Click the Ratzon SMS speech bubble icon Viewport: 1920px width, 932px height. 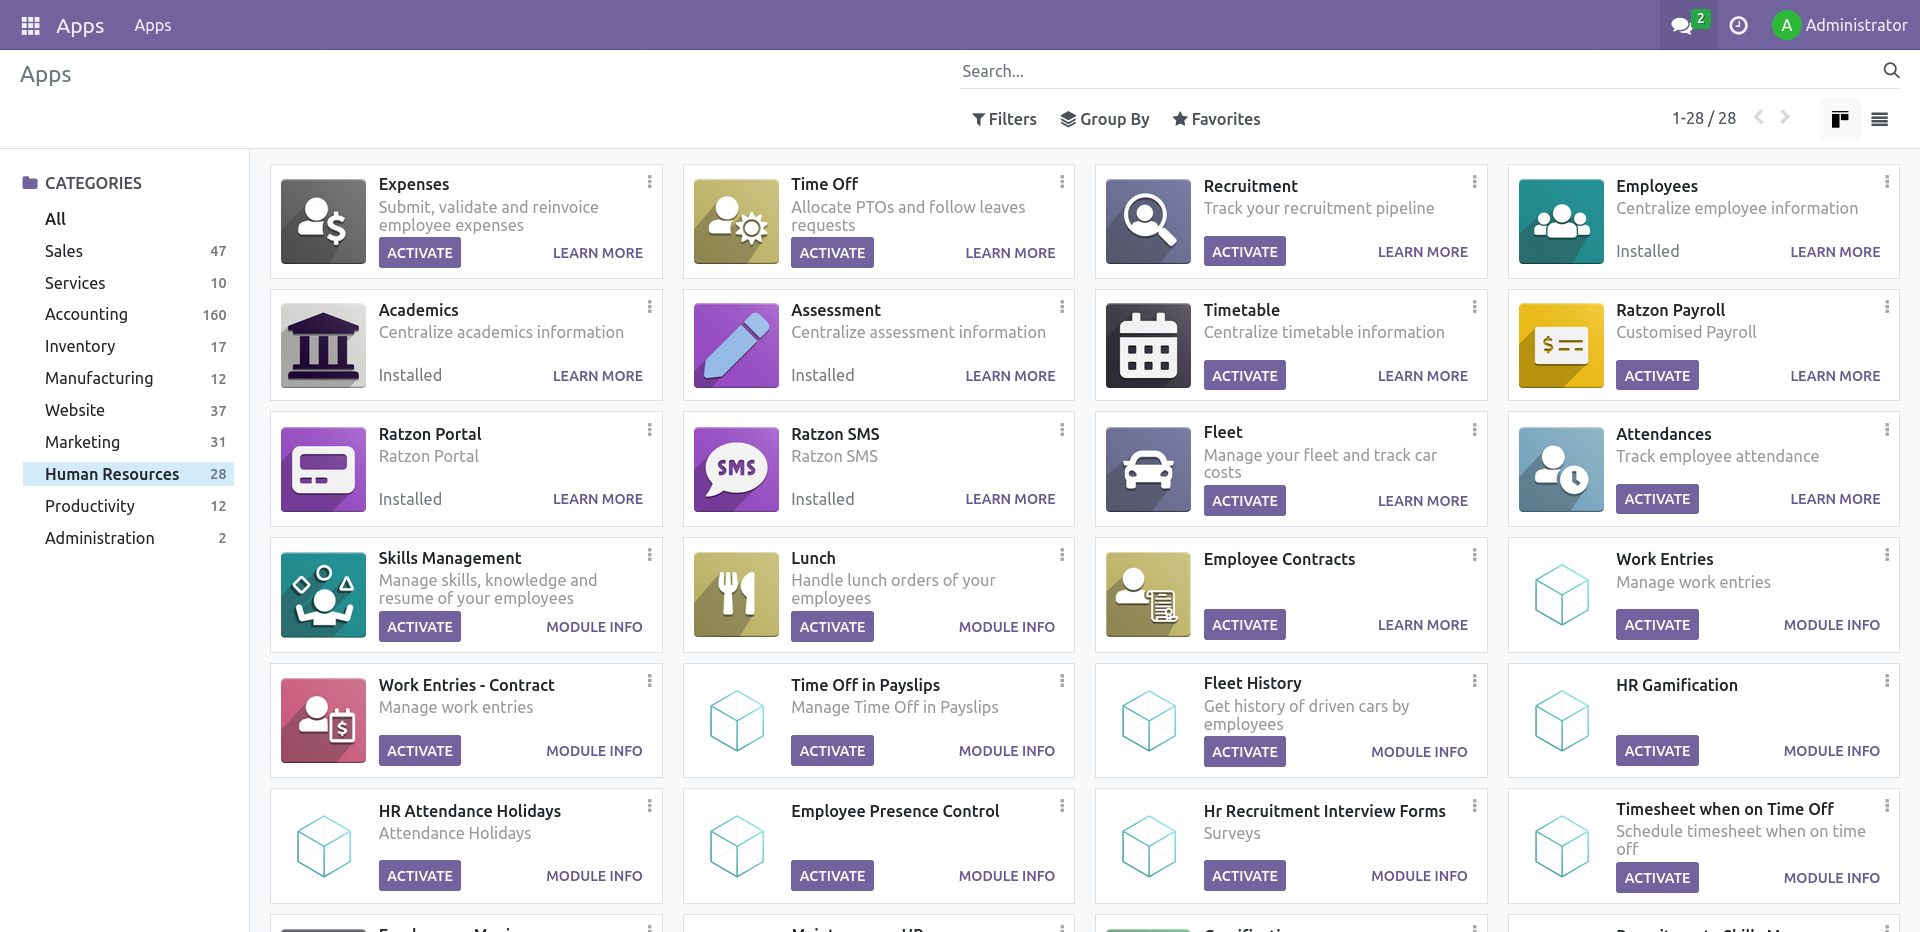click(x=735, y=469)
